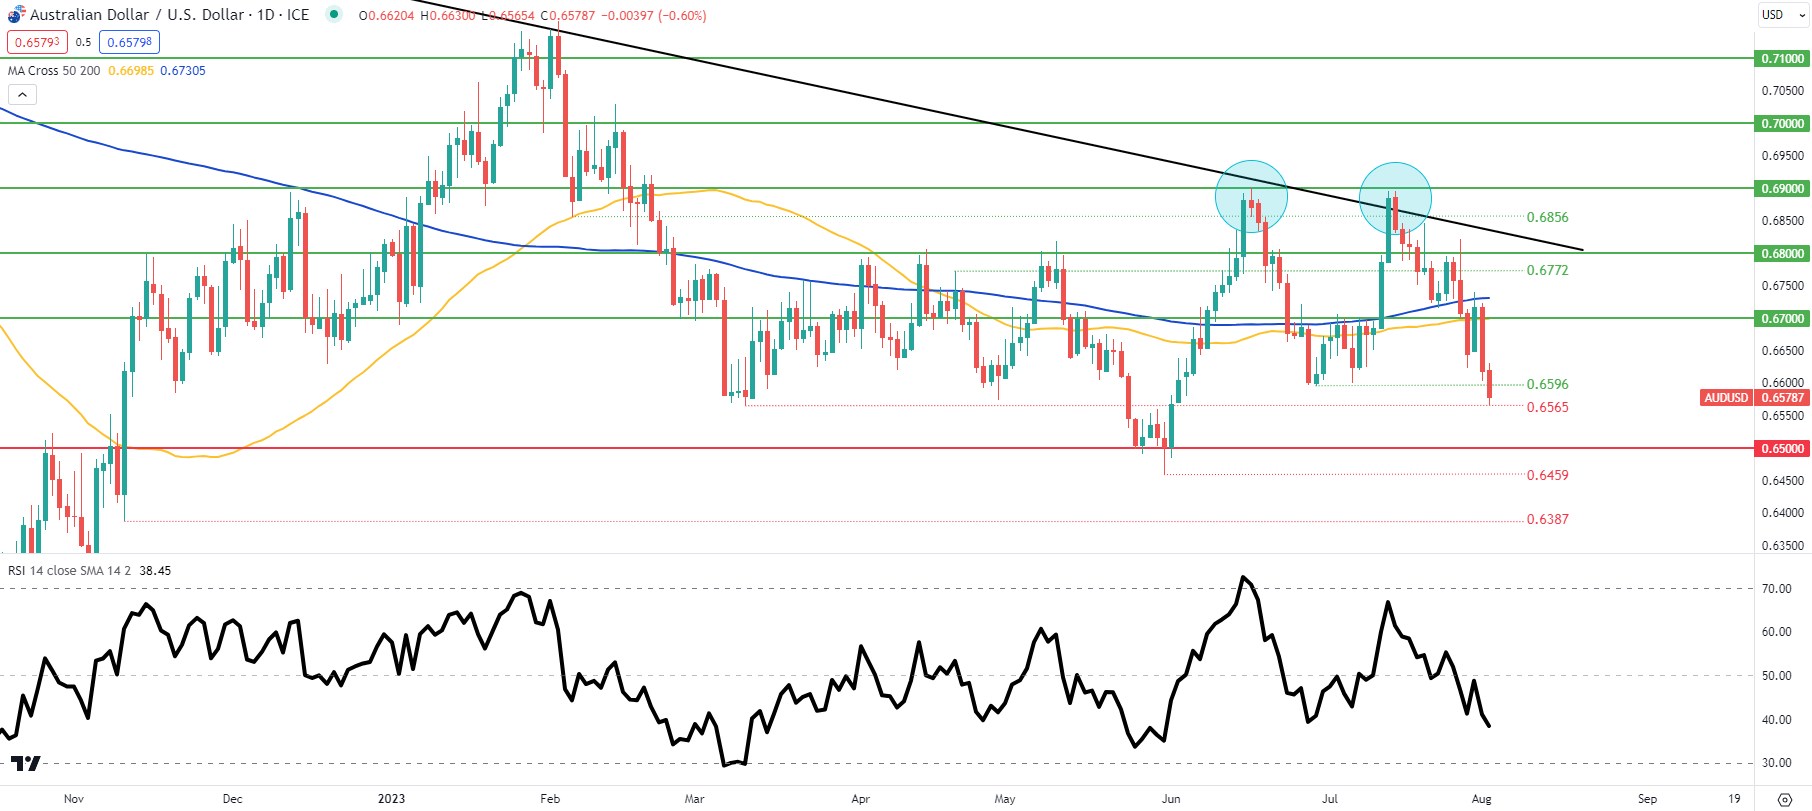Click the Jun label on time axis
Viewport: 1812px width, 811px height.
[1171, 799]
